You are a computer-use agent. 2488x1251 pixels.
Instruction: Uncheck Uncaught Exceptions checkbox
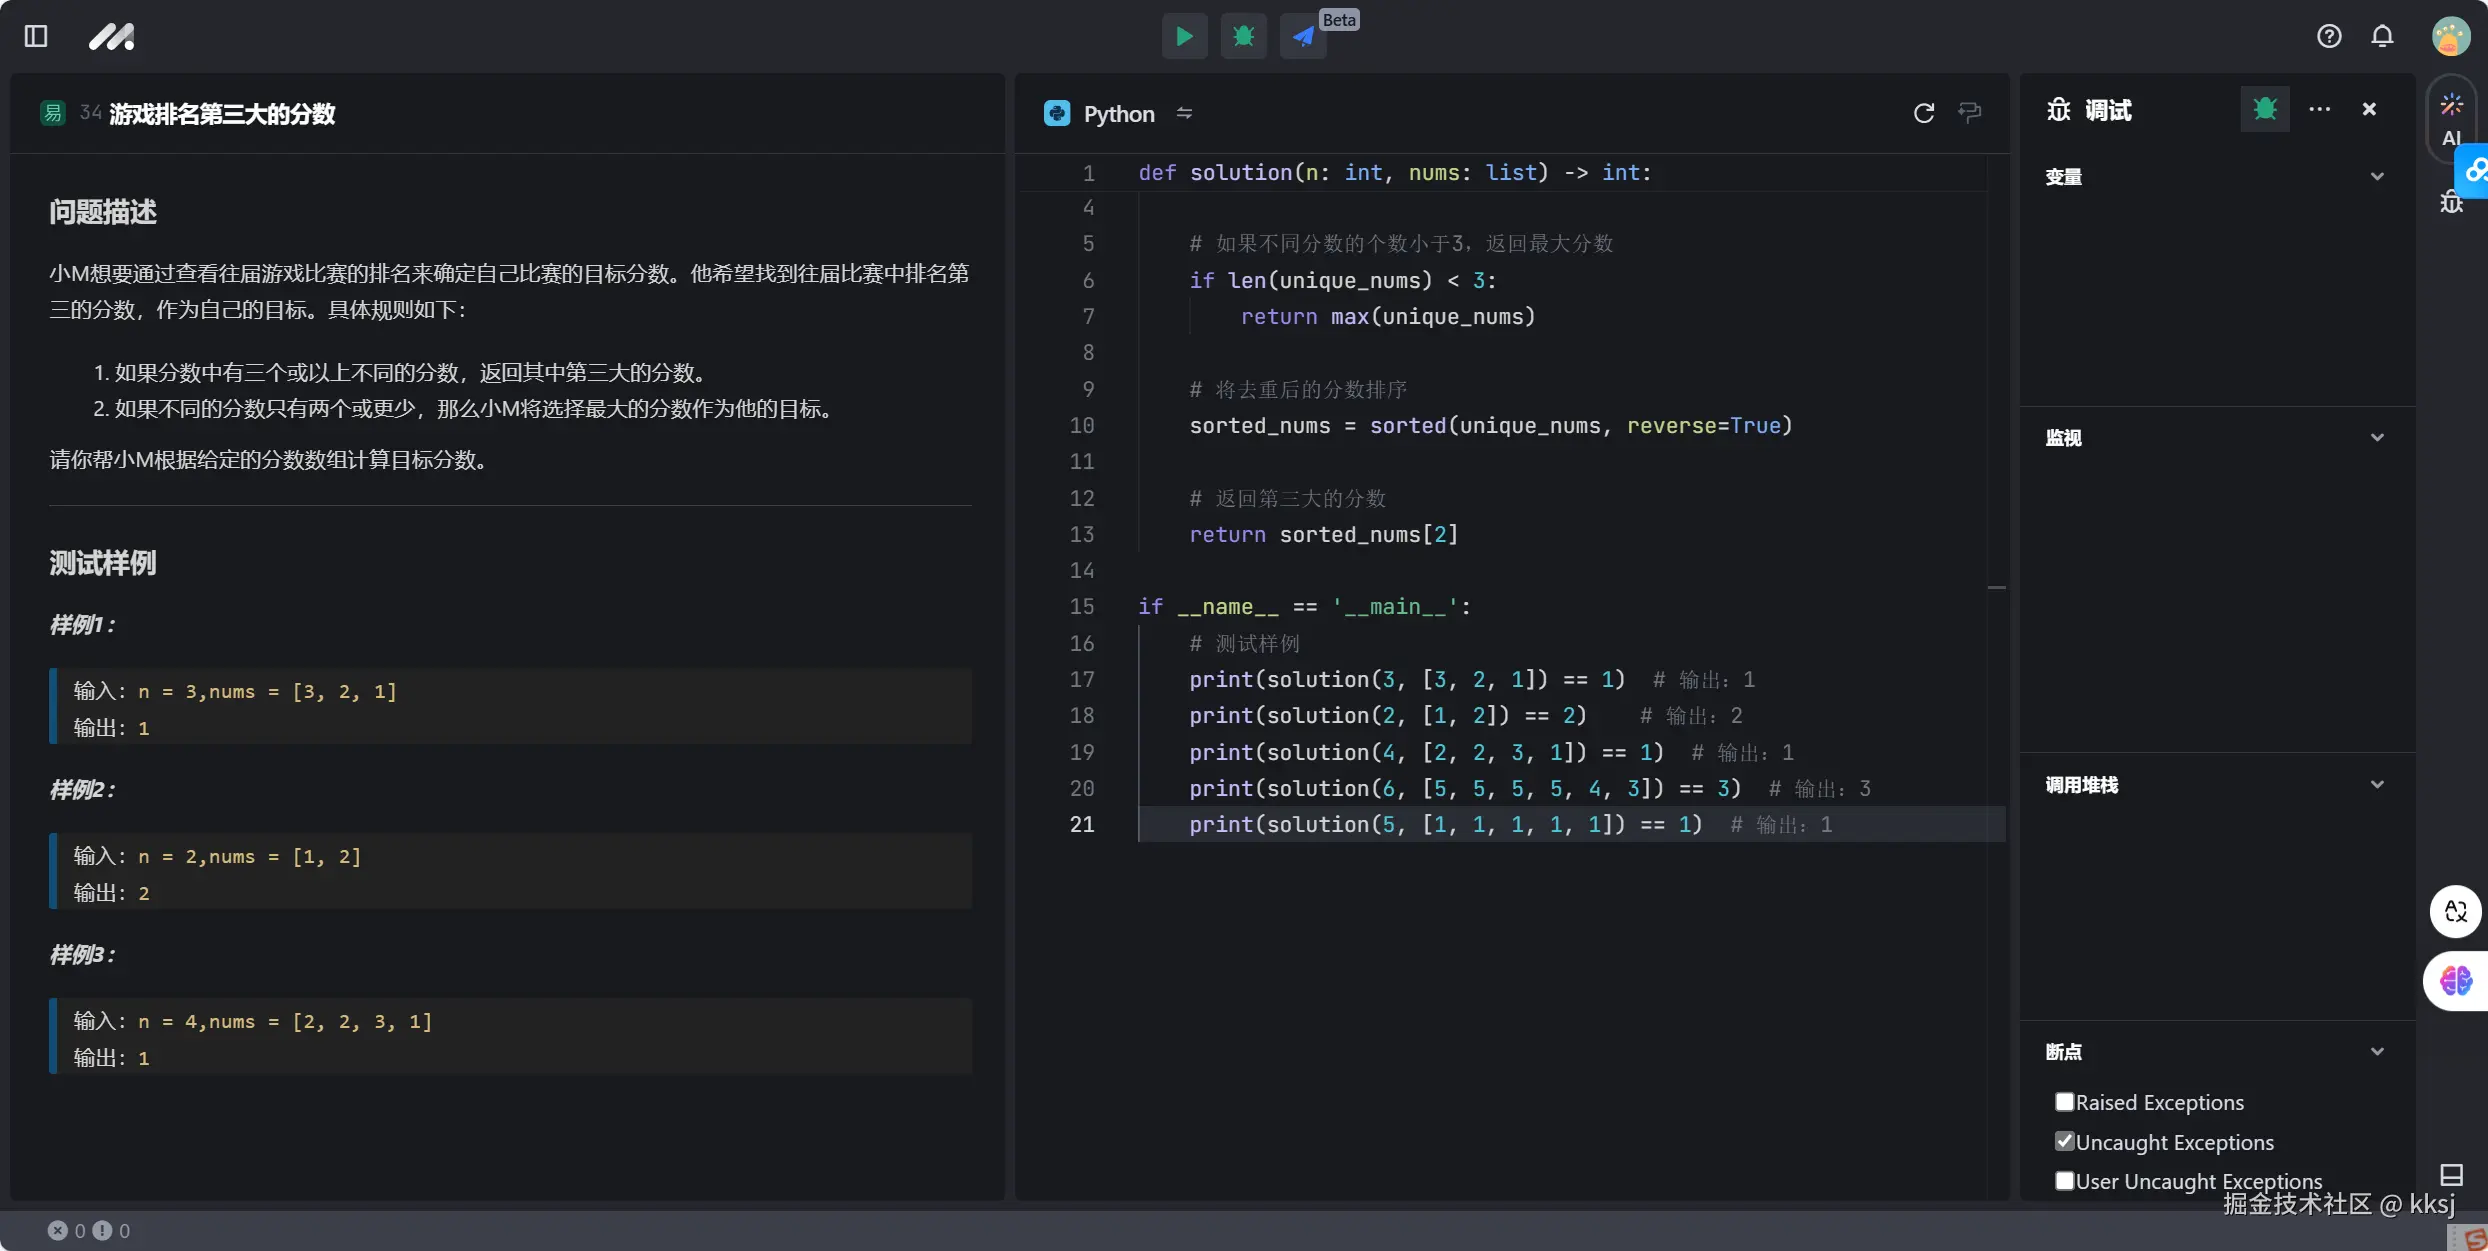[2065, 1141]
